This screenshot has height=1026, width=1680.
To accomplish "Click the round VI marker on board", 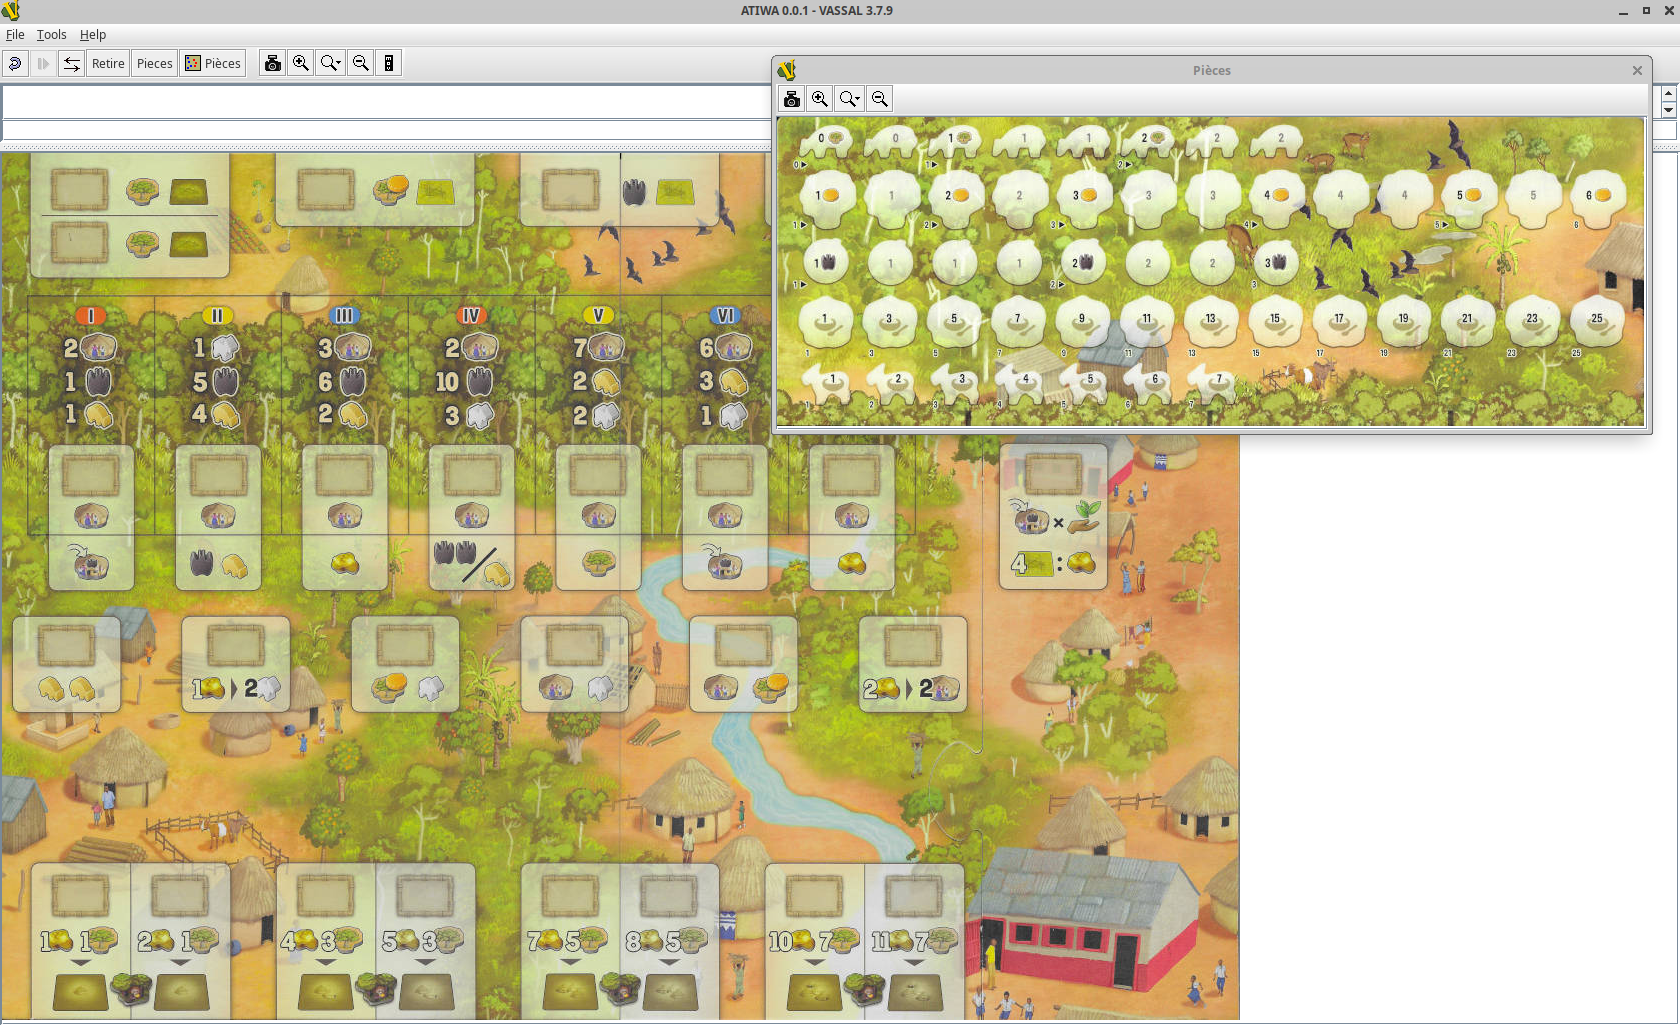I will tap(725, 316).
